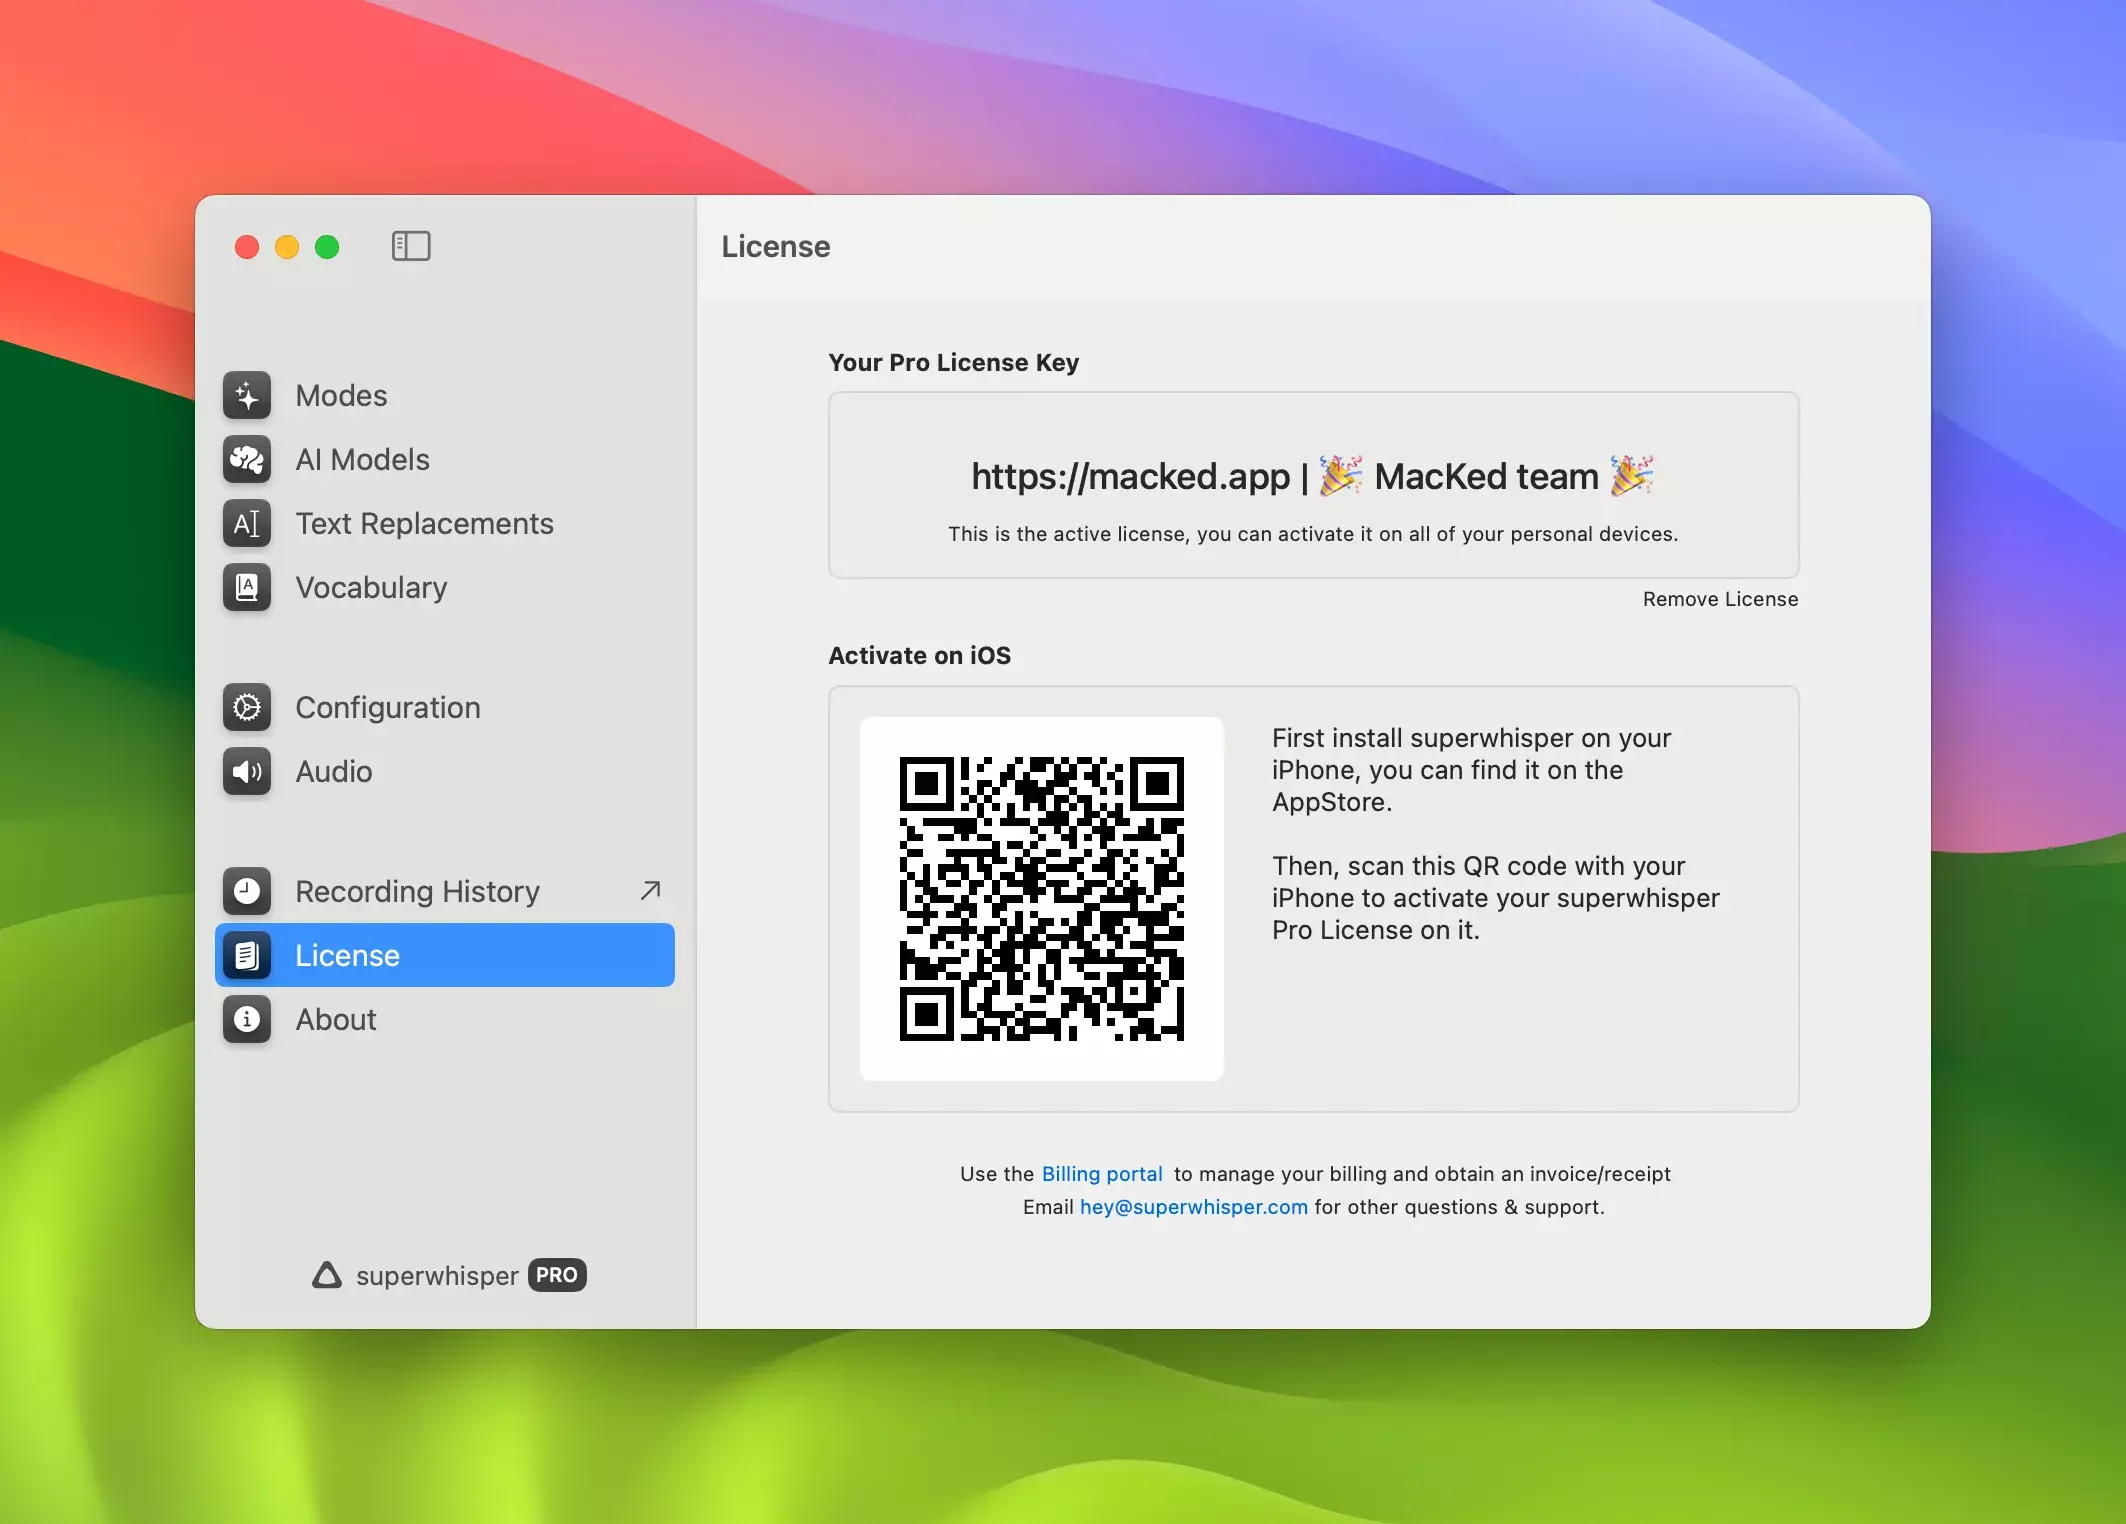The width and height of the screenshot is (2126, 1524).
Task: Click the About info icon
Action: pos(247,1020)
